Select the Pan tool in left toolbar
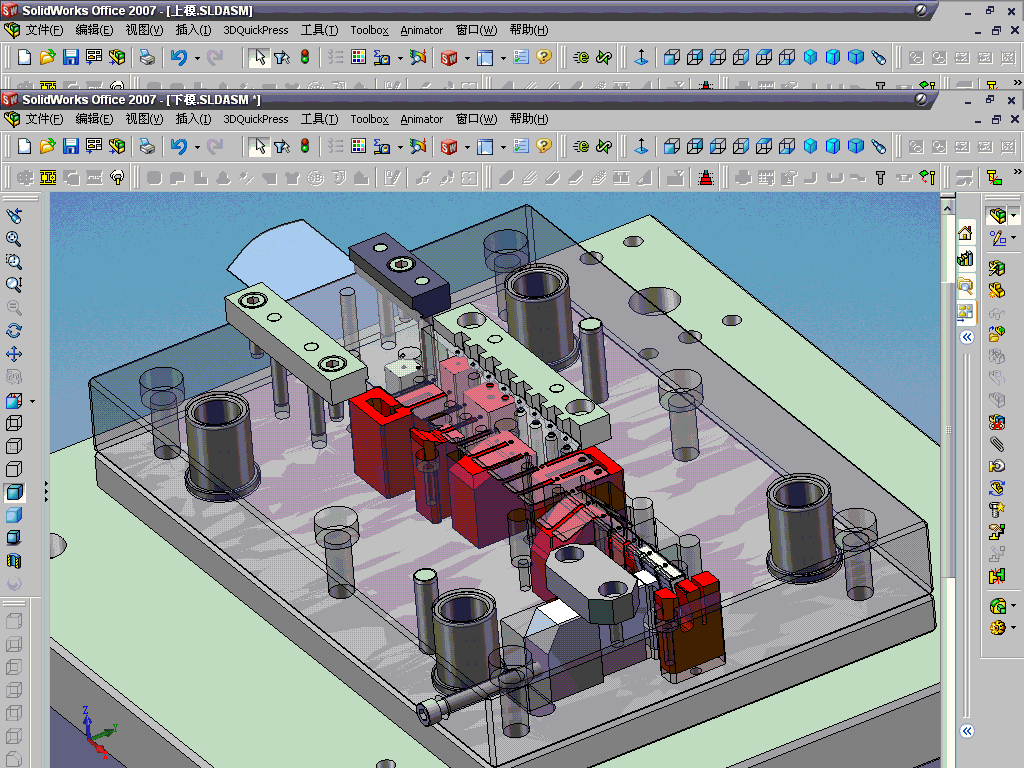Viewport: 1024px width, 768px height. (14, 354)
